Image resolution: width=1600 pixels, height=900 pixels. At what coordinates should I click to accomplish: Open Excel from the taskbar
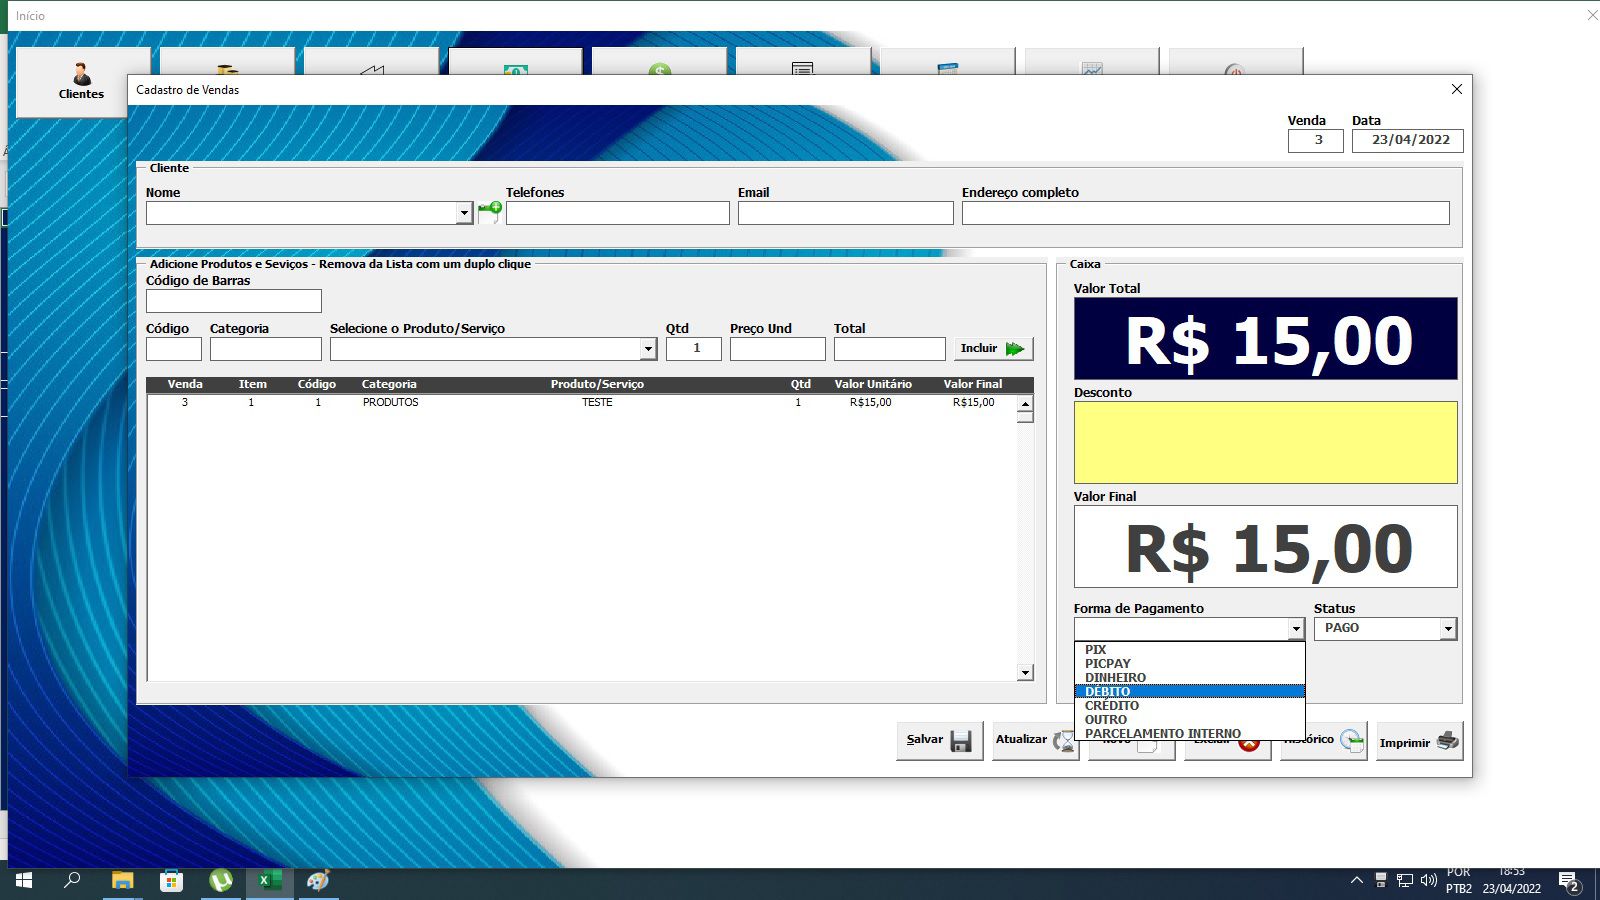click(x=270, y=880)
